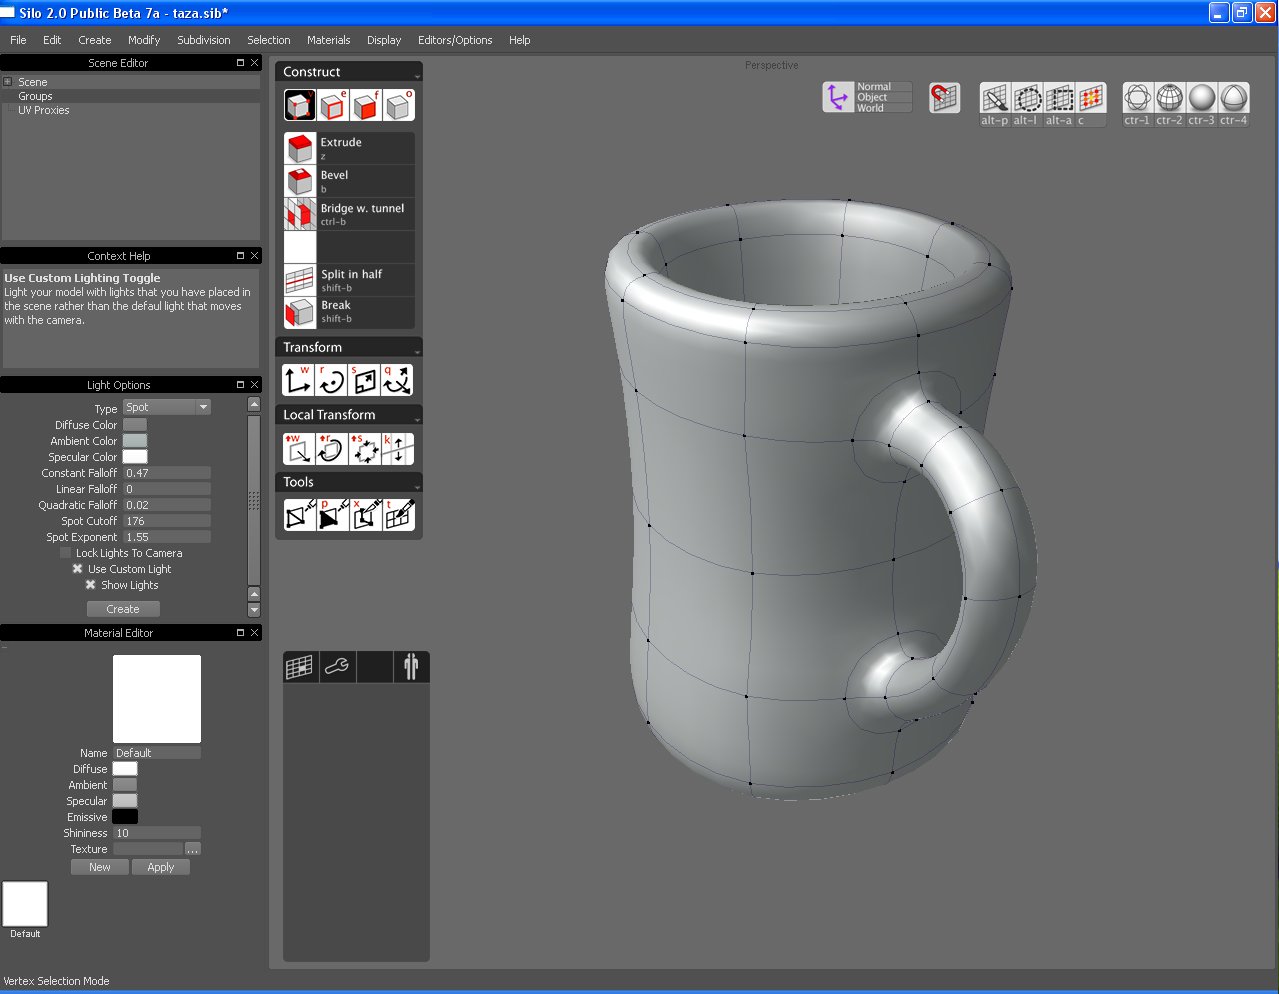Choose Split in half tool
Screen dimensions: 1279x994
tap(349, 280)
